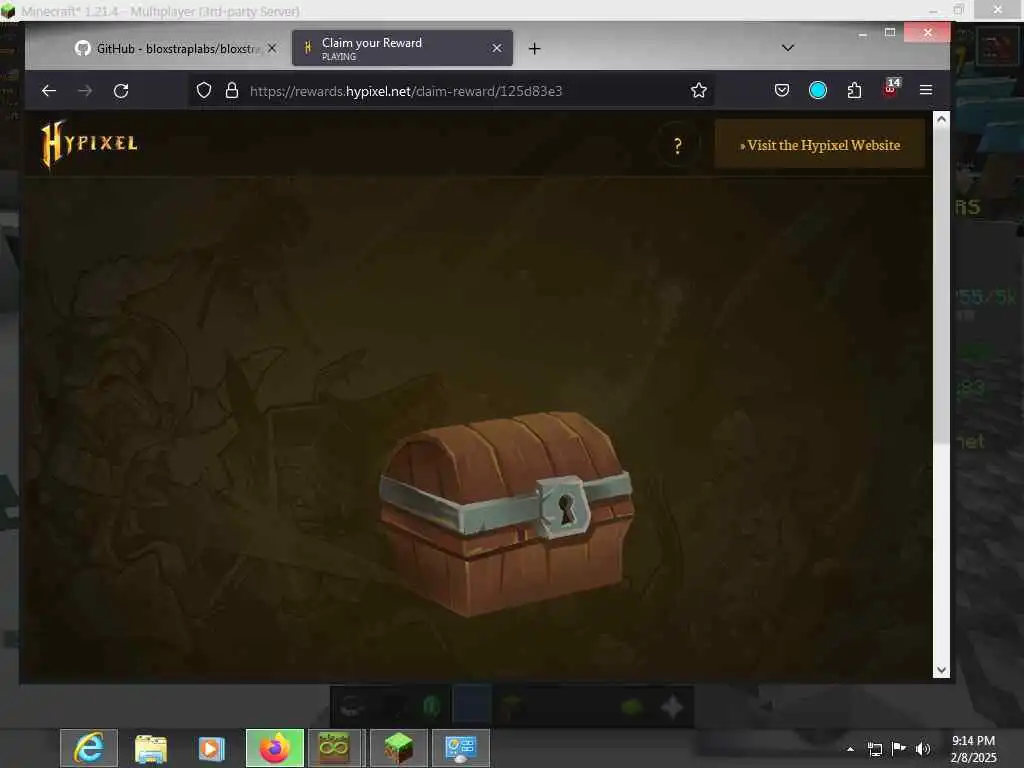Open the Firefox hamburger menu

pyautogui.click(x=925, y=90)
